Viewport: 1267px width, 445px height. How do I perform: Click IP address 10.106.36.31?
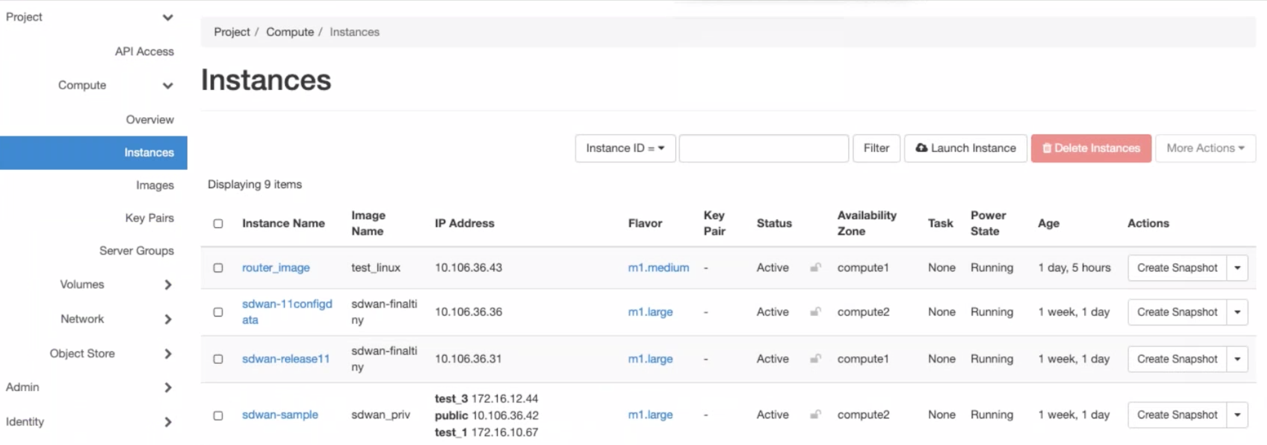pyautogui.click(x=468, y=359)
